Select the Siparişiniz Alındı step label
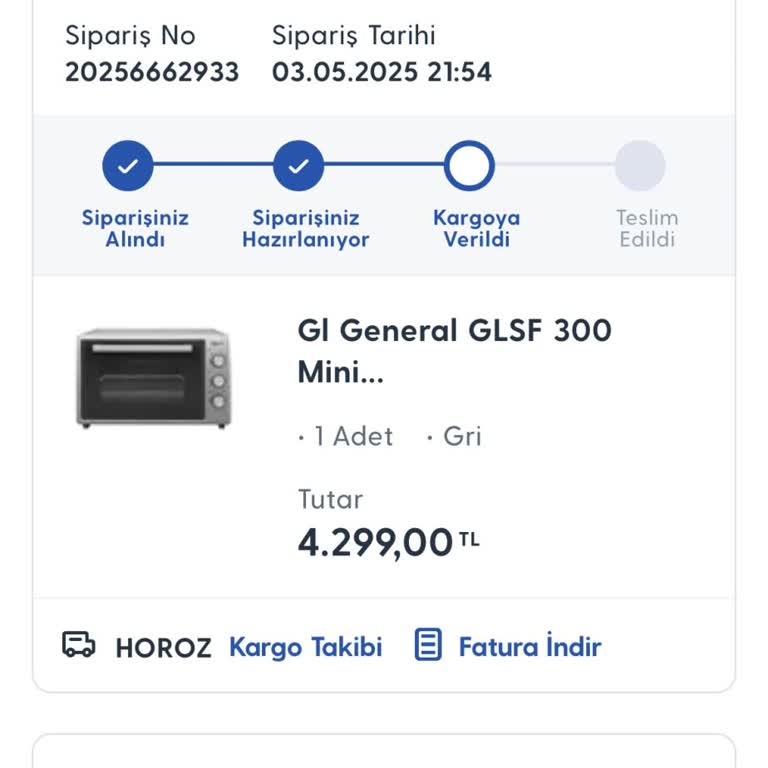Image resolution: width=768 pixels, height=768 pixels. (135, 229)
